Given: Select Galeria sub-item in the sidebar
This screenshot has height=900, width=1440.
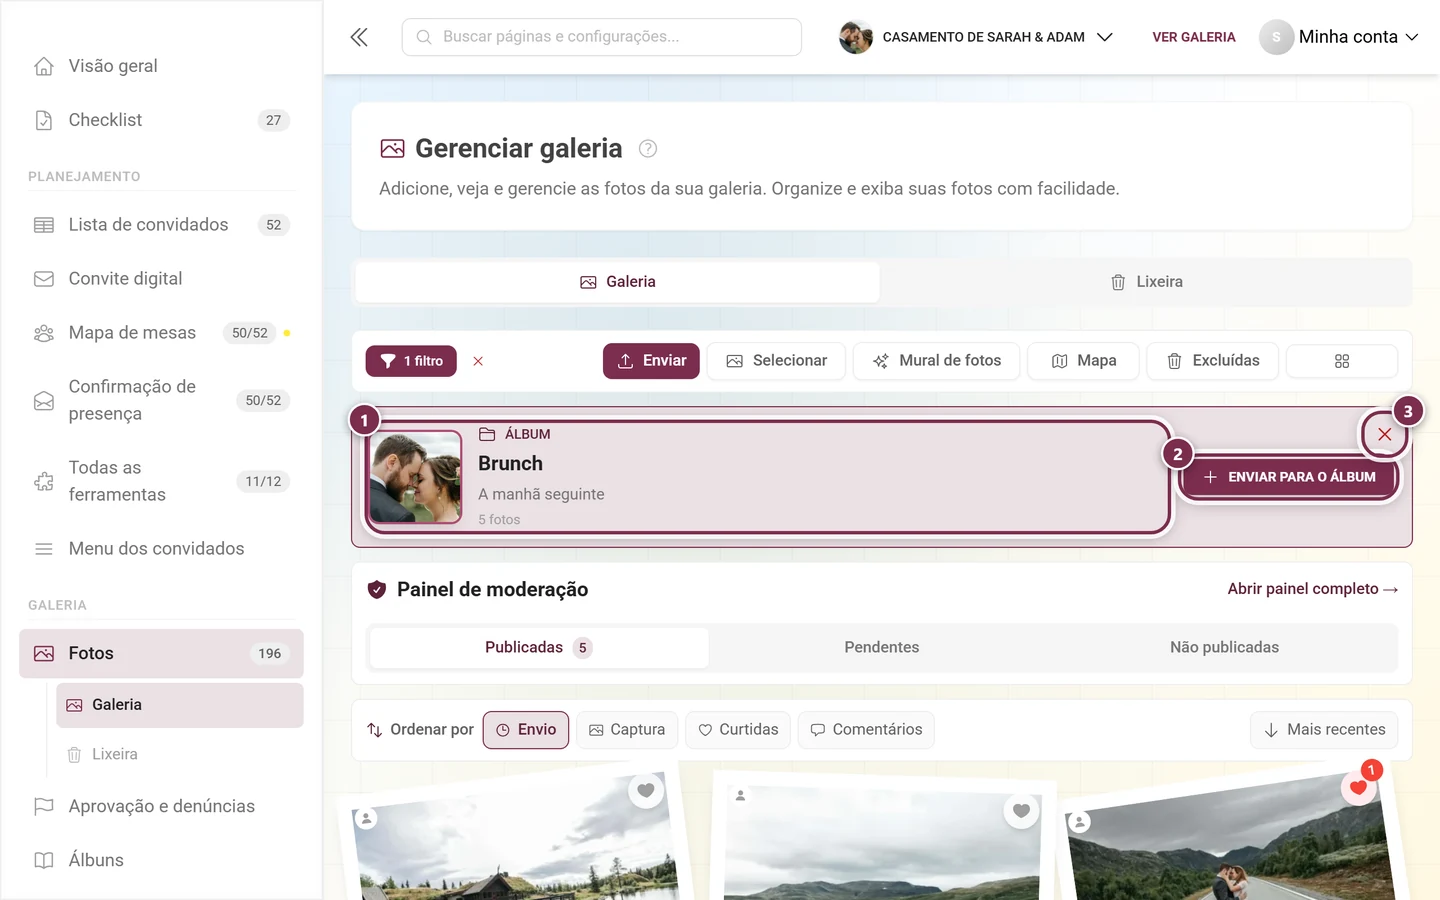Looking at the screenshot, I should point(180,705).
